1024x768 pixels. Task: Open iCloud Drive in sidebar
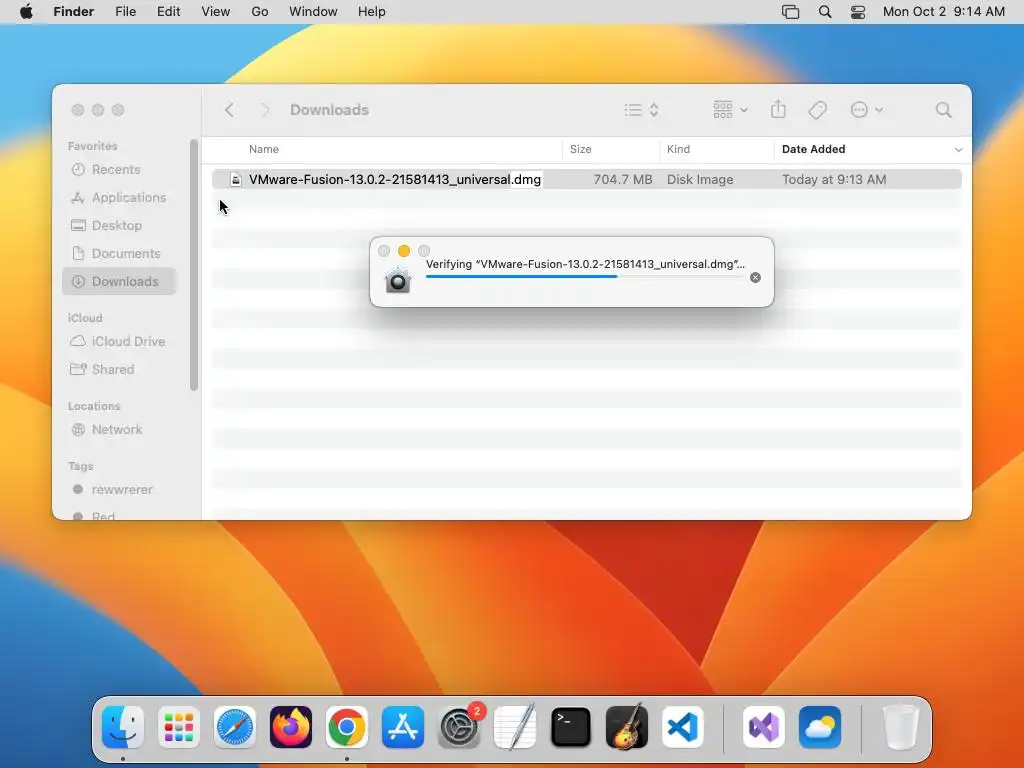119,342
